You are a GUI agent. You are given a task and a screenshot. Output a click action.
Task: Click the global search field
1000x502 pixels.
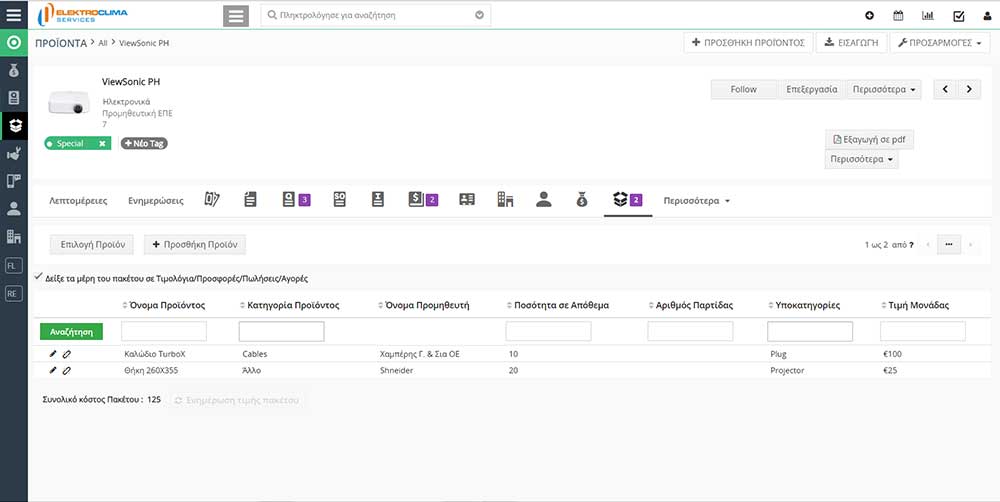point(376,15)
